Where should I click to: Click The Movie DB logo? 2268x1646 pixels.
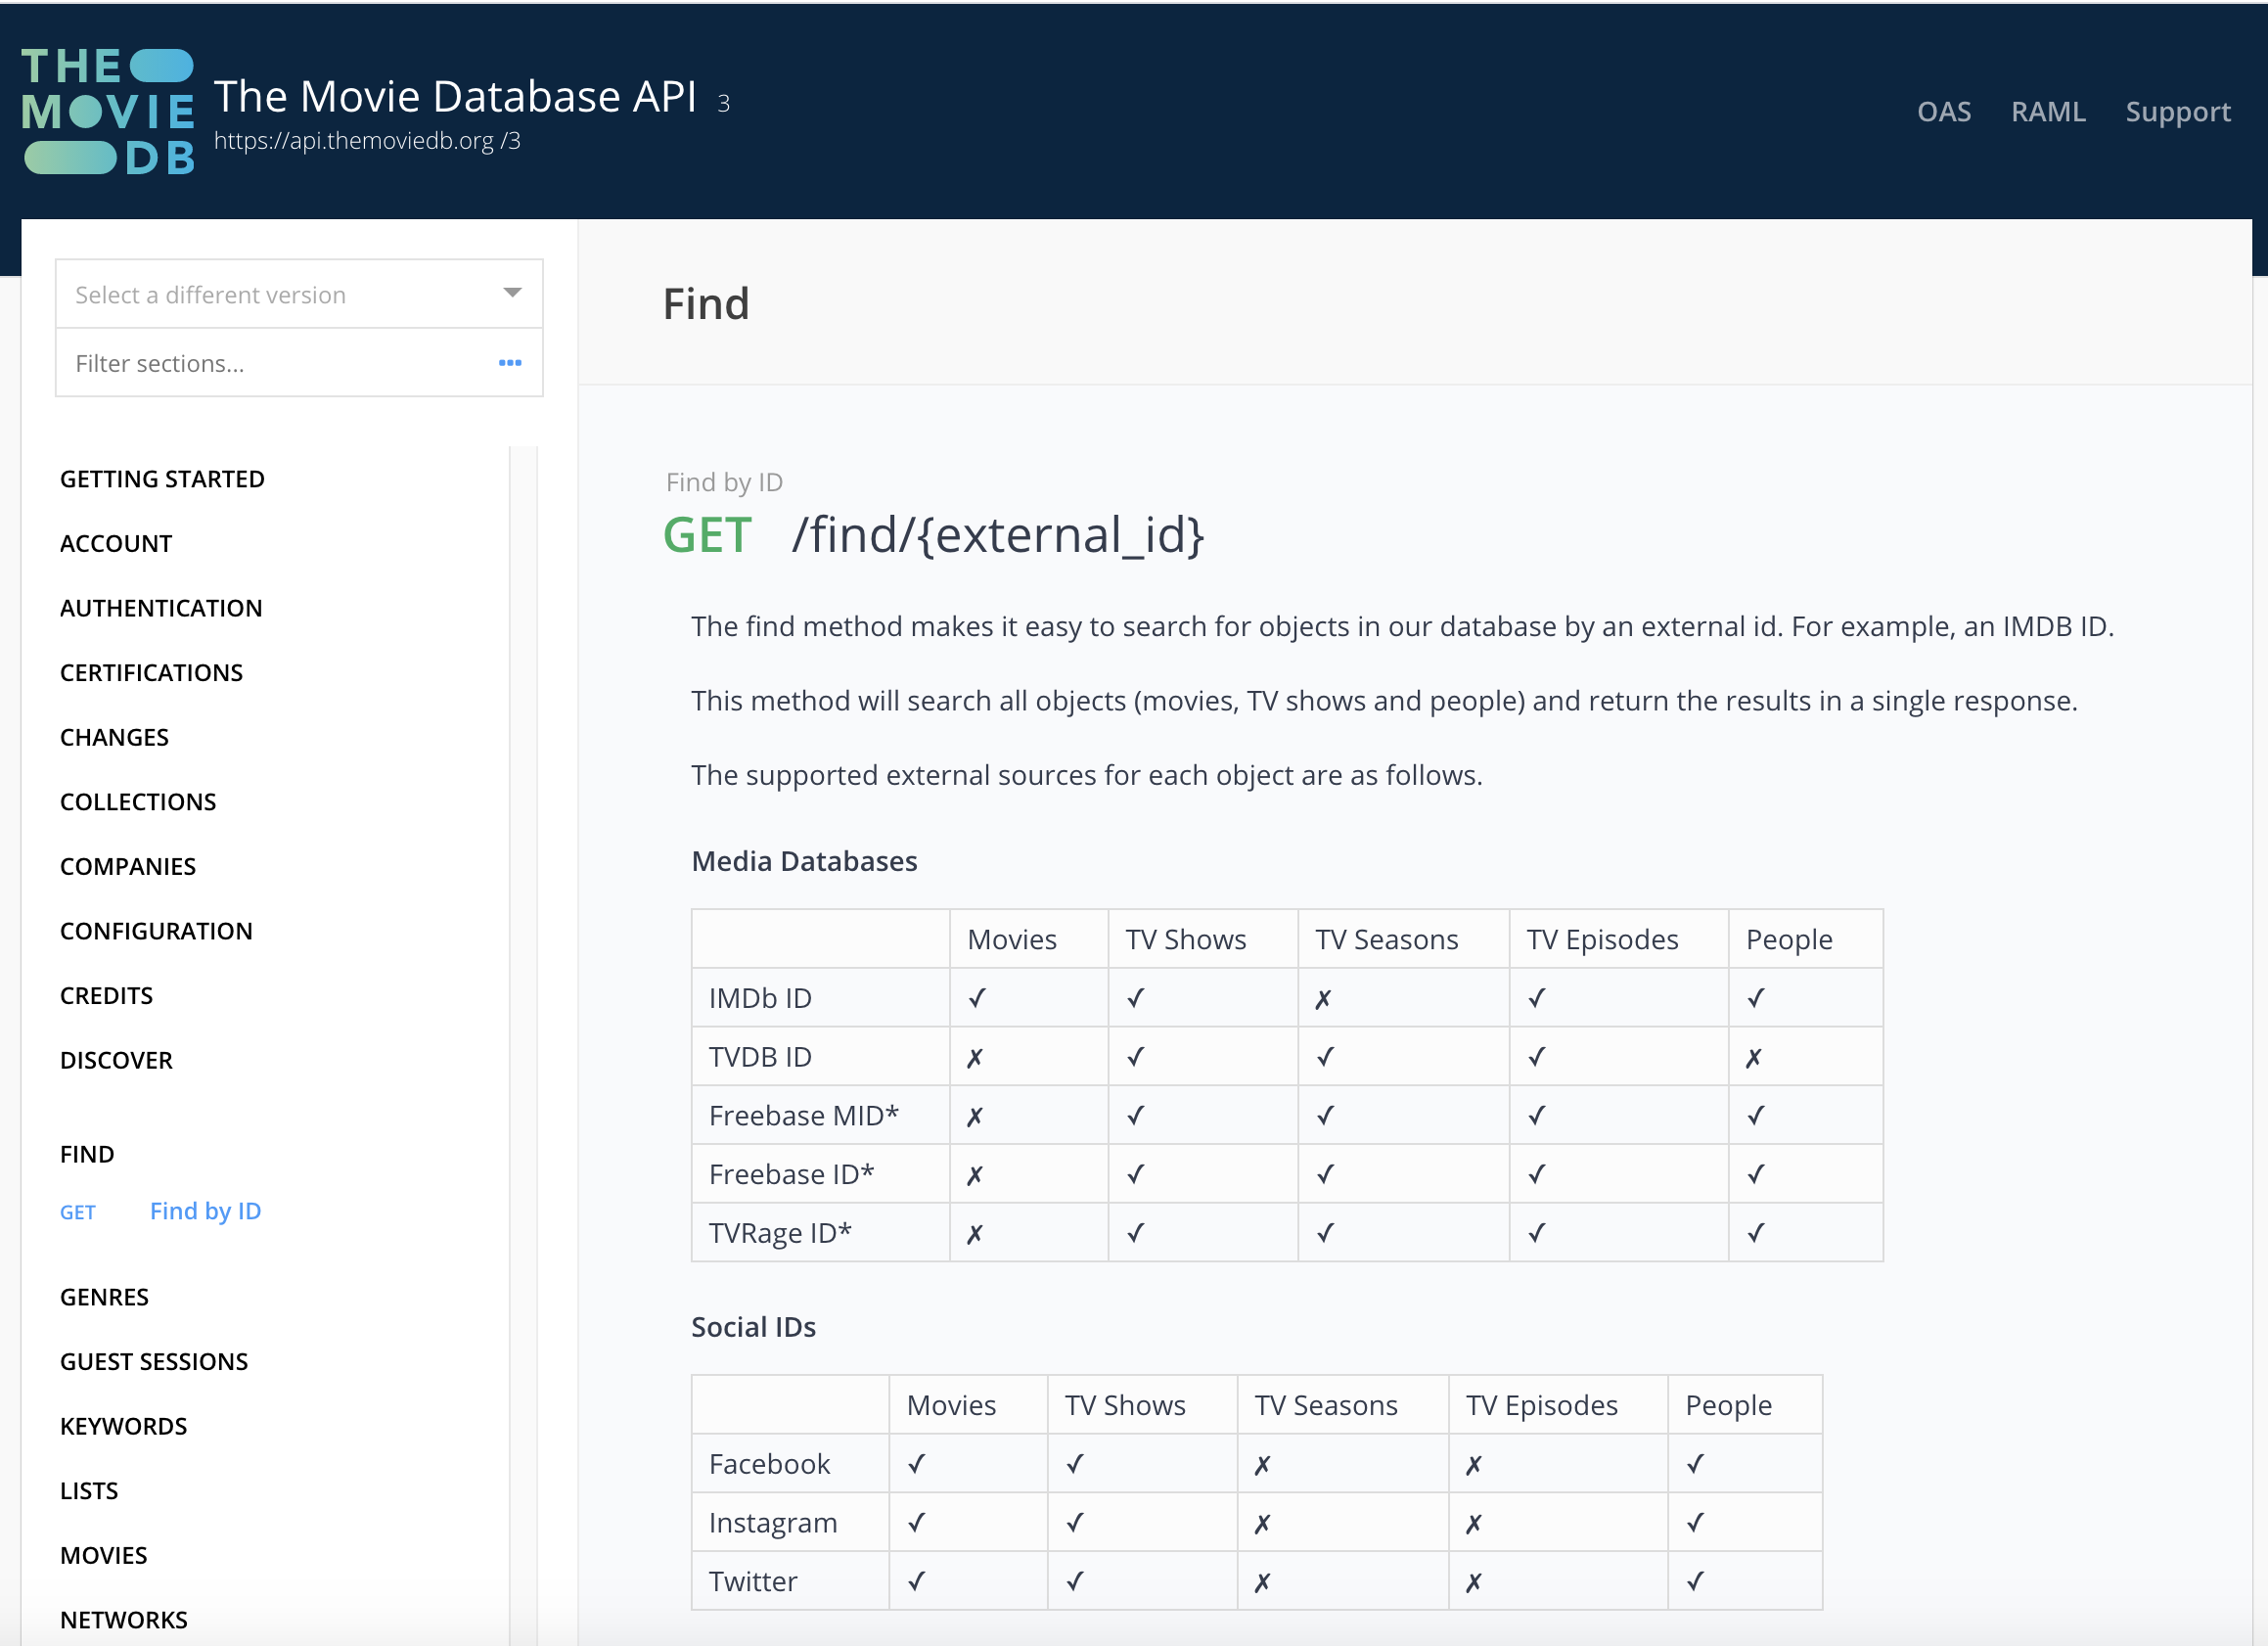pos(108,112)
